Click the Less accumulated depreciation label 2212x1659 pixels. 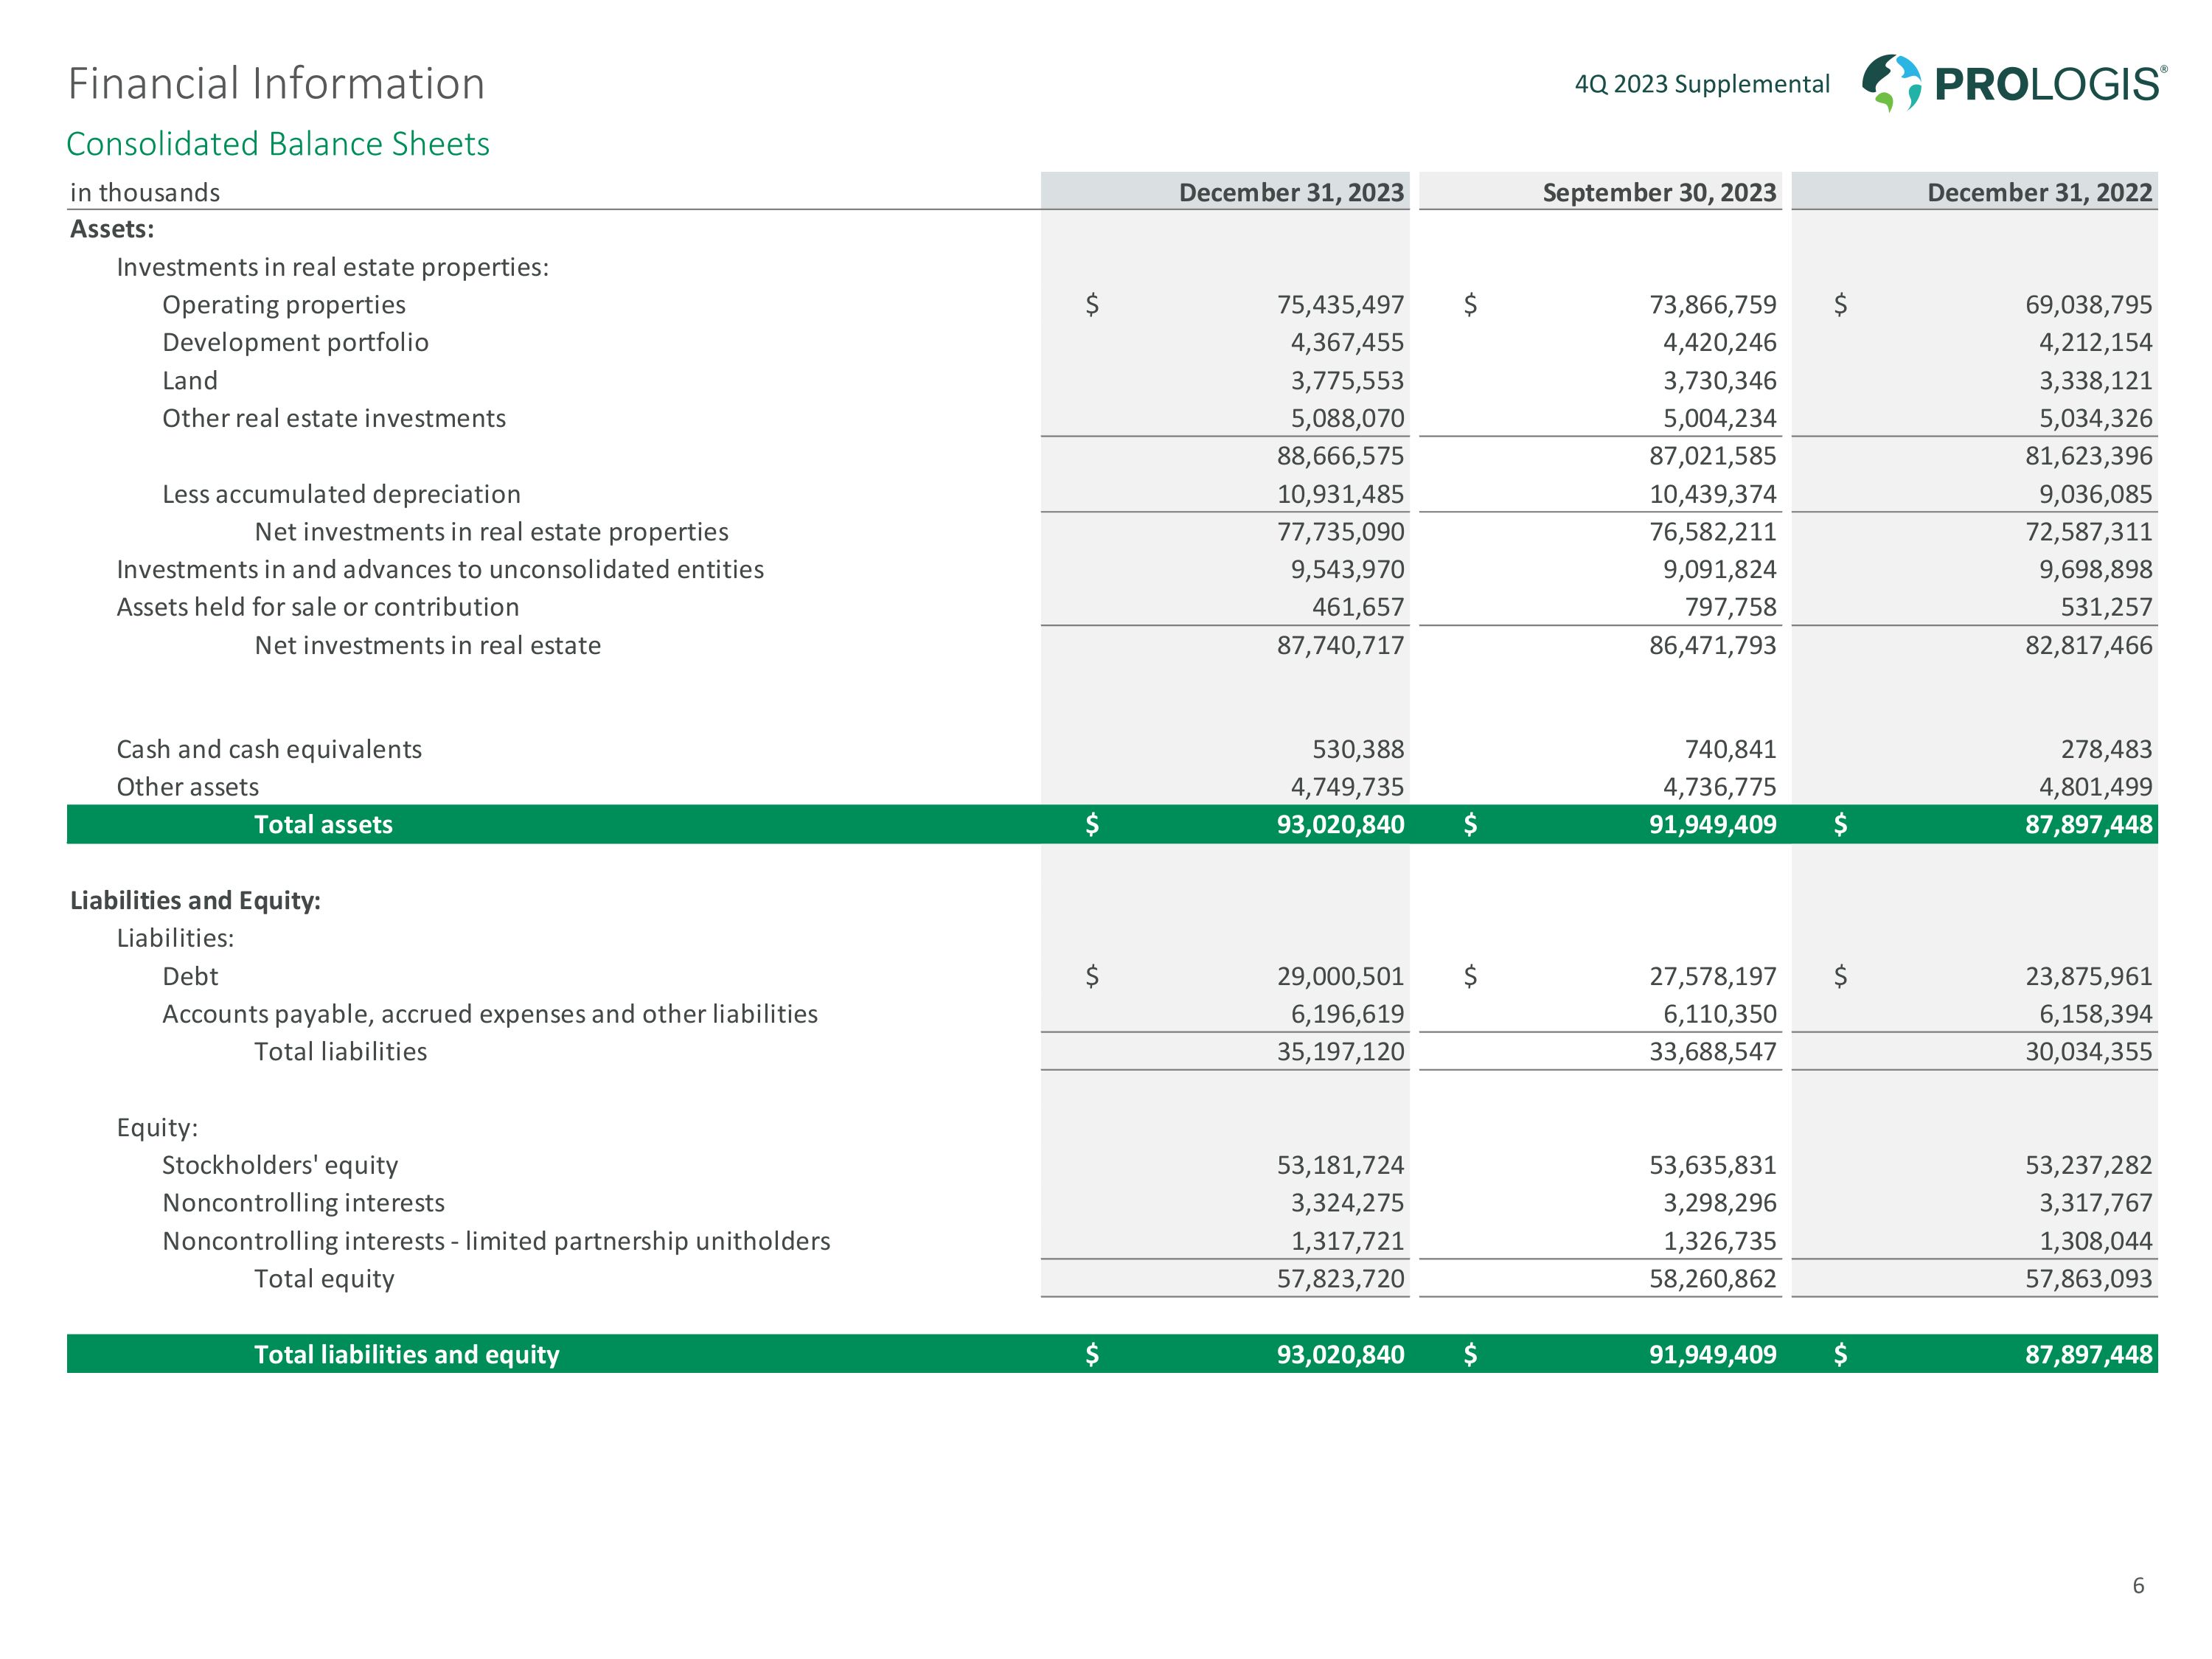tap(341, 494)
